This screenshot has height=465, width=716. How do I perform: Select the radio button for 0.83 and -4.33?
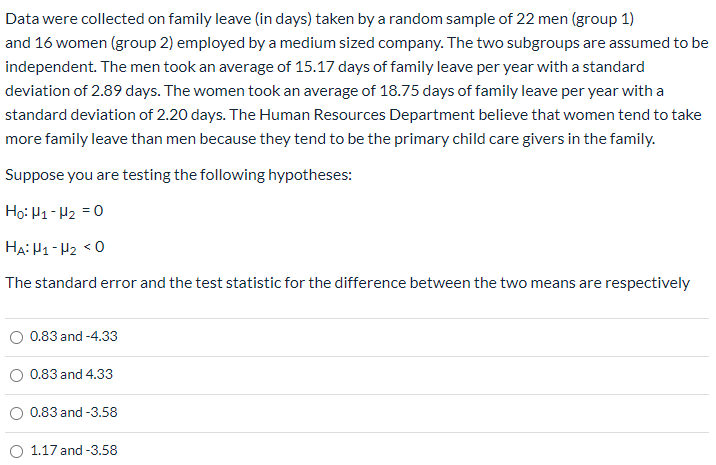coord(15,337)
